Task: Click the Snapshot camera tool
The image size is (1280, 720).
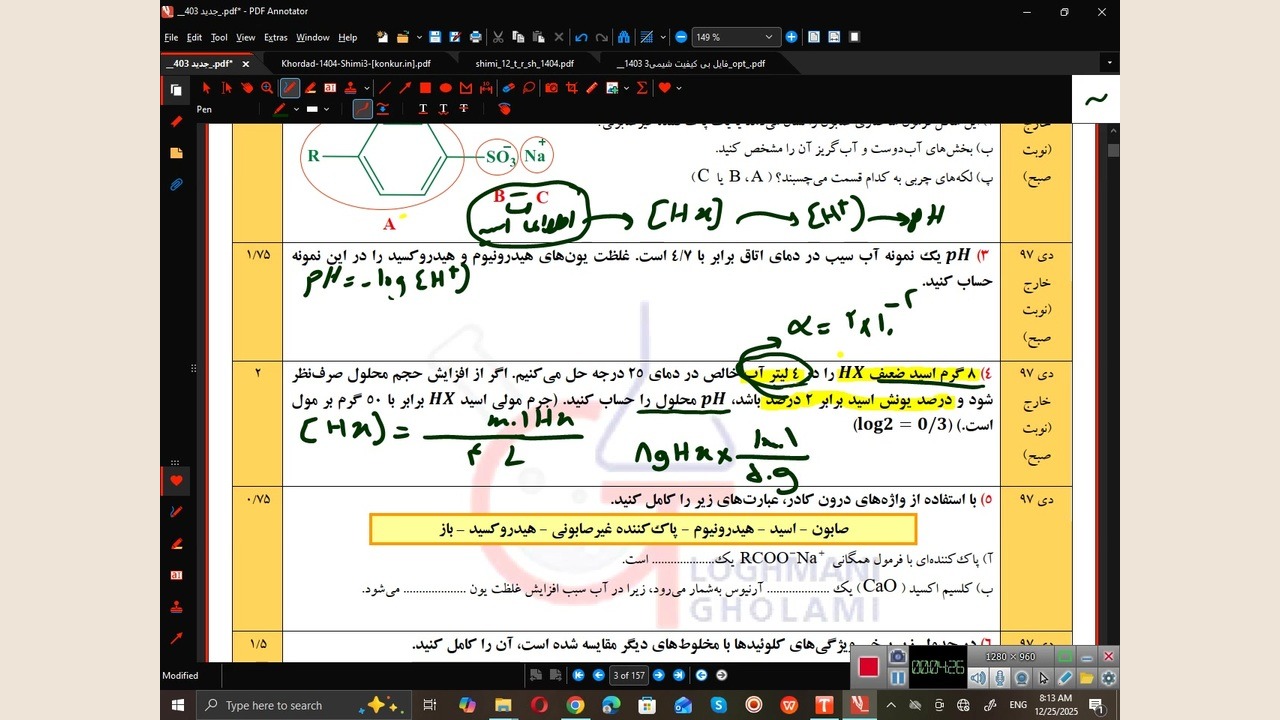Action: click(x=551, y=88)
